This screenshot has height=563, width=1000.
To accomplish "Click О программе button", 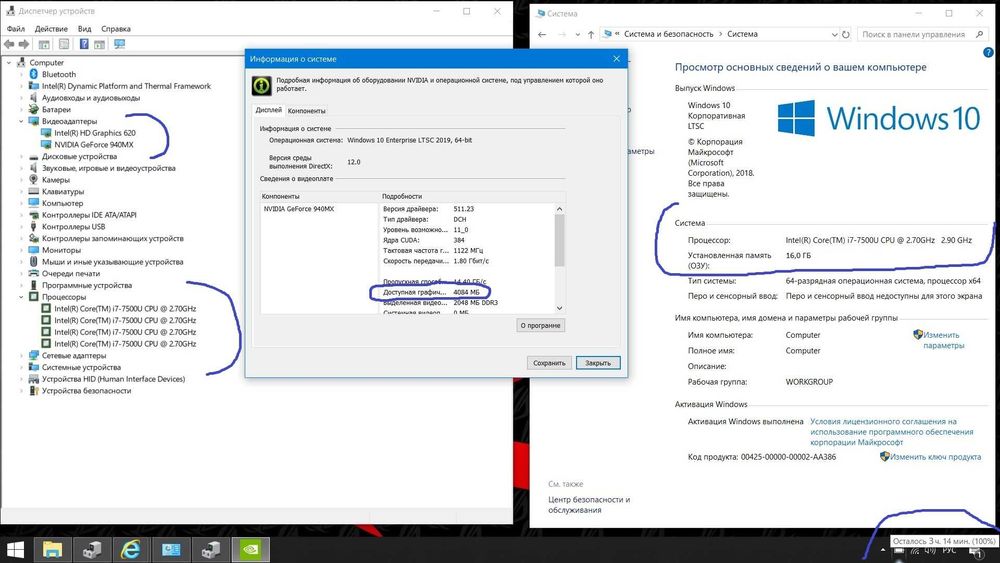I will point(540,326).
